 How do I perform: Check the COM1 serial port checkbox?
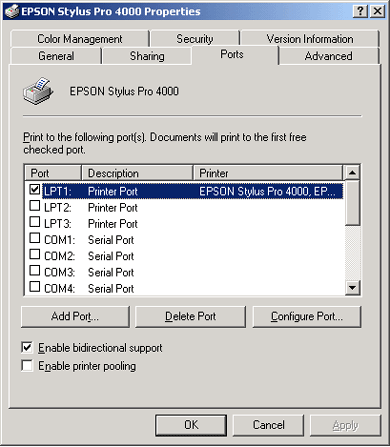point(35,238)
